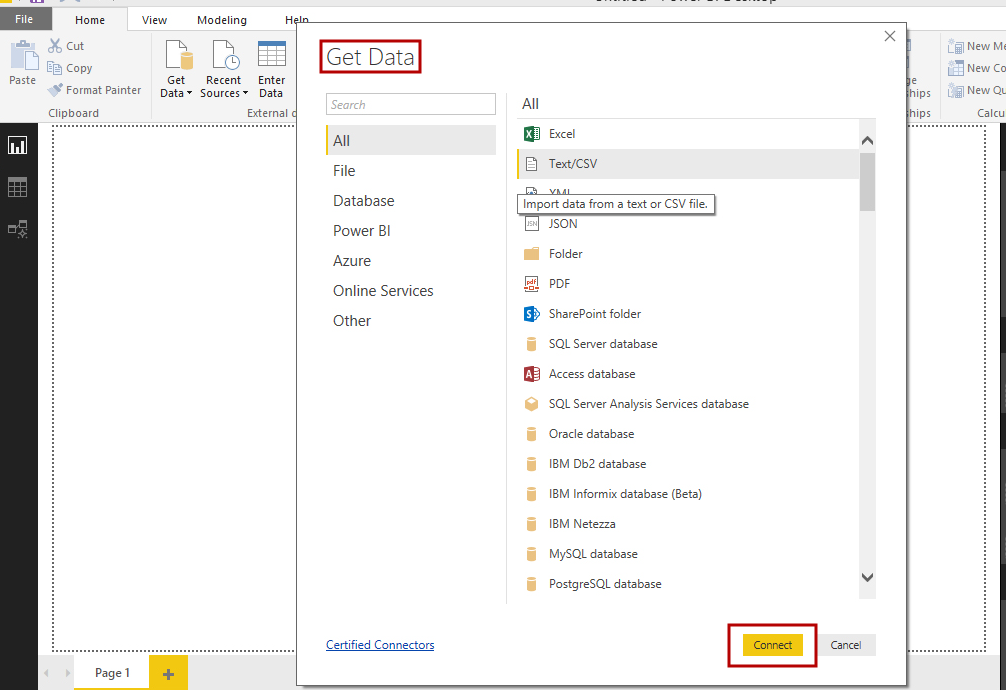Add a new report page
This screenshot has width=1007, height=690.
[168, 673]
